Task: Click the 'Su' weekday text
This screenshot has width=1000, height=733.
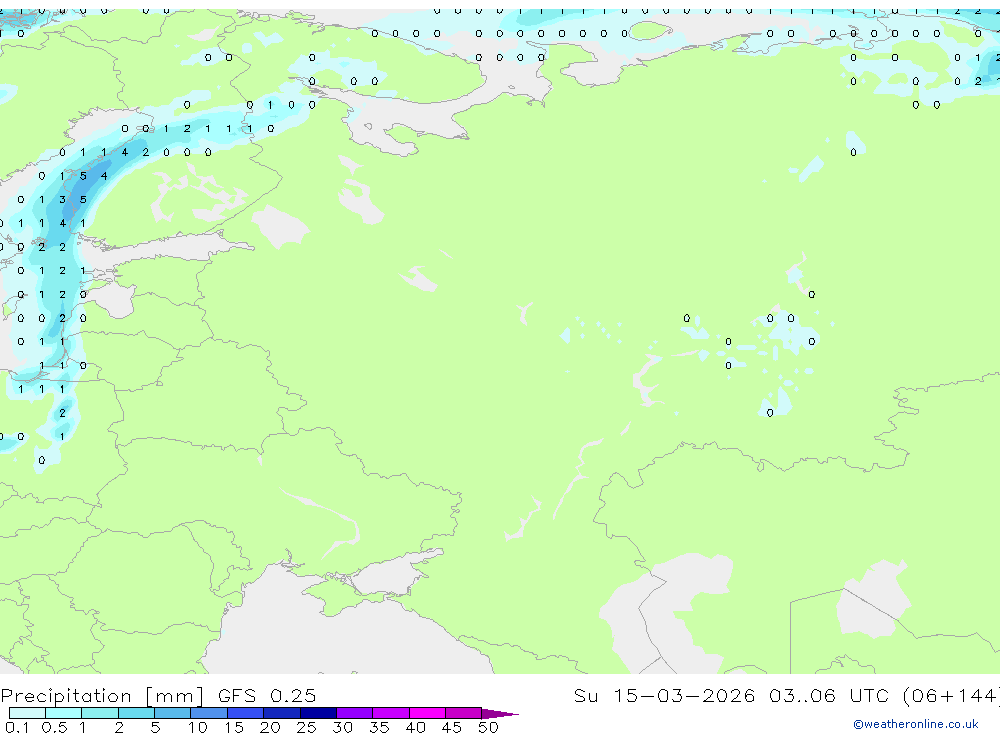Action: [585, 695]
